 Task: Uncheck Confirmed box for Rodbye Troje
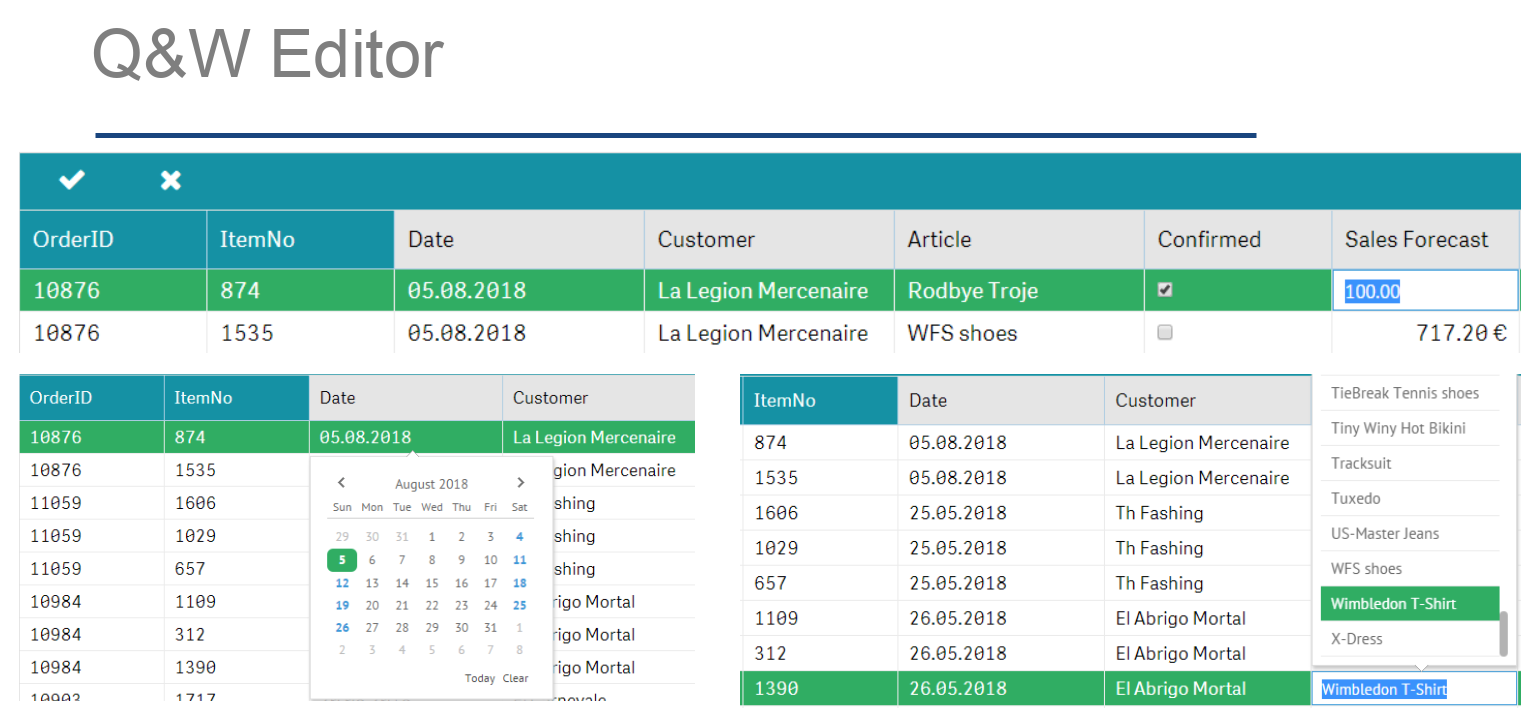click(1164, 290)
